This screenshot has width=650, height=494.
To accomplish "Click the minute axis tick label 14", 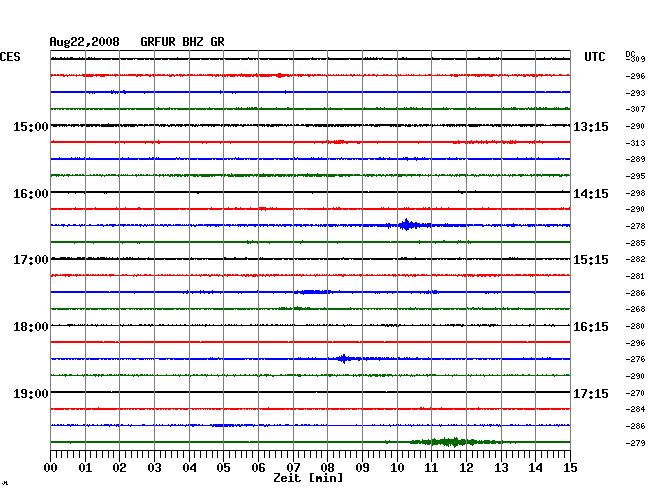I will click(x=535, y=468).
